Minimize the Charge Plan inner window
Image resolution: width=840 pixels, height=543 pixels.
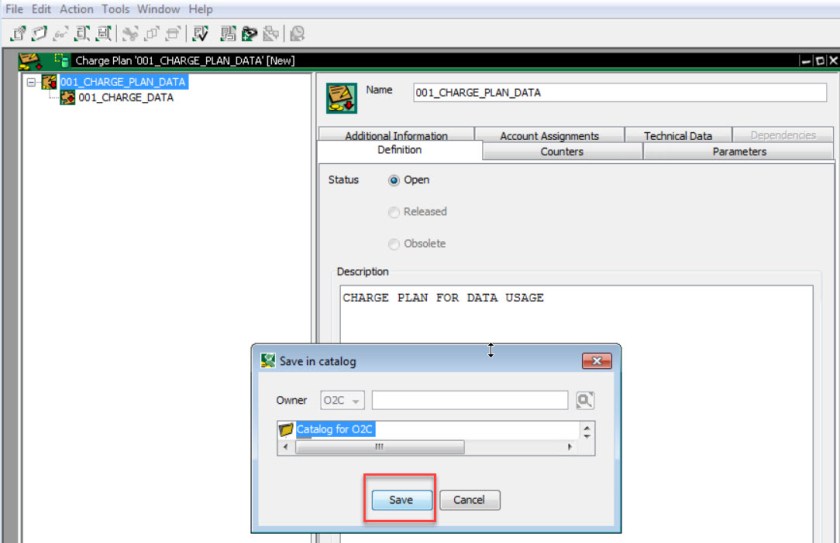point(806,61)
